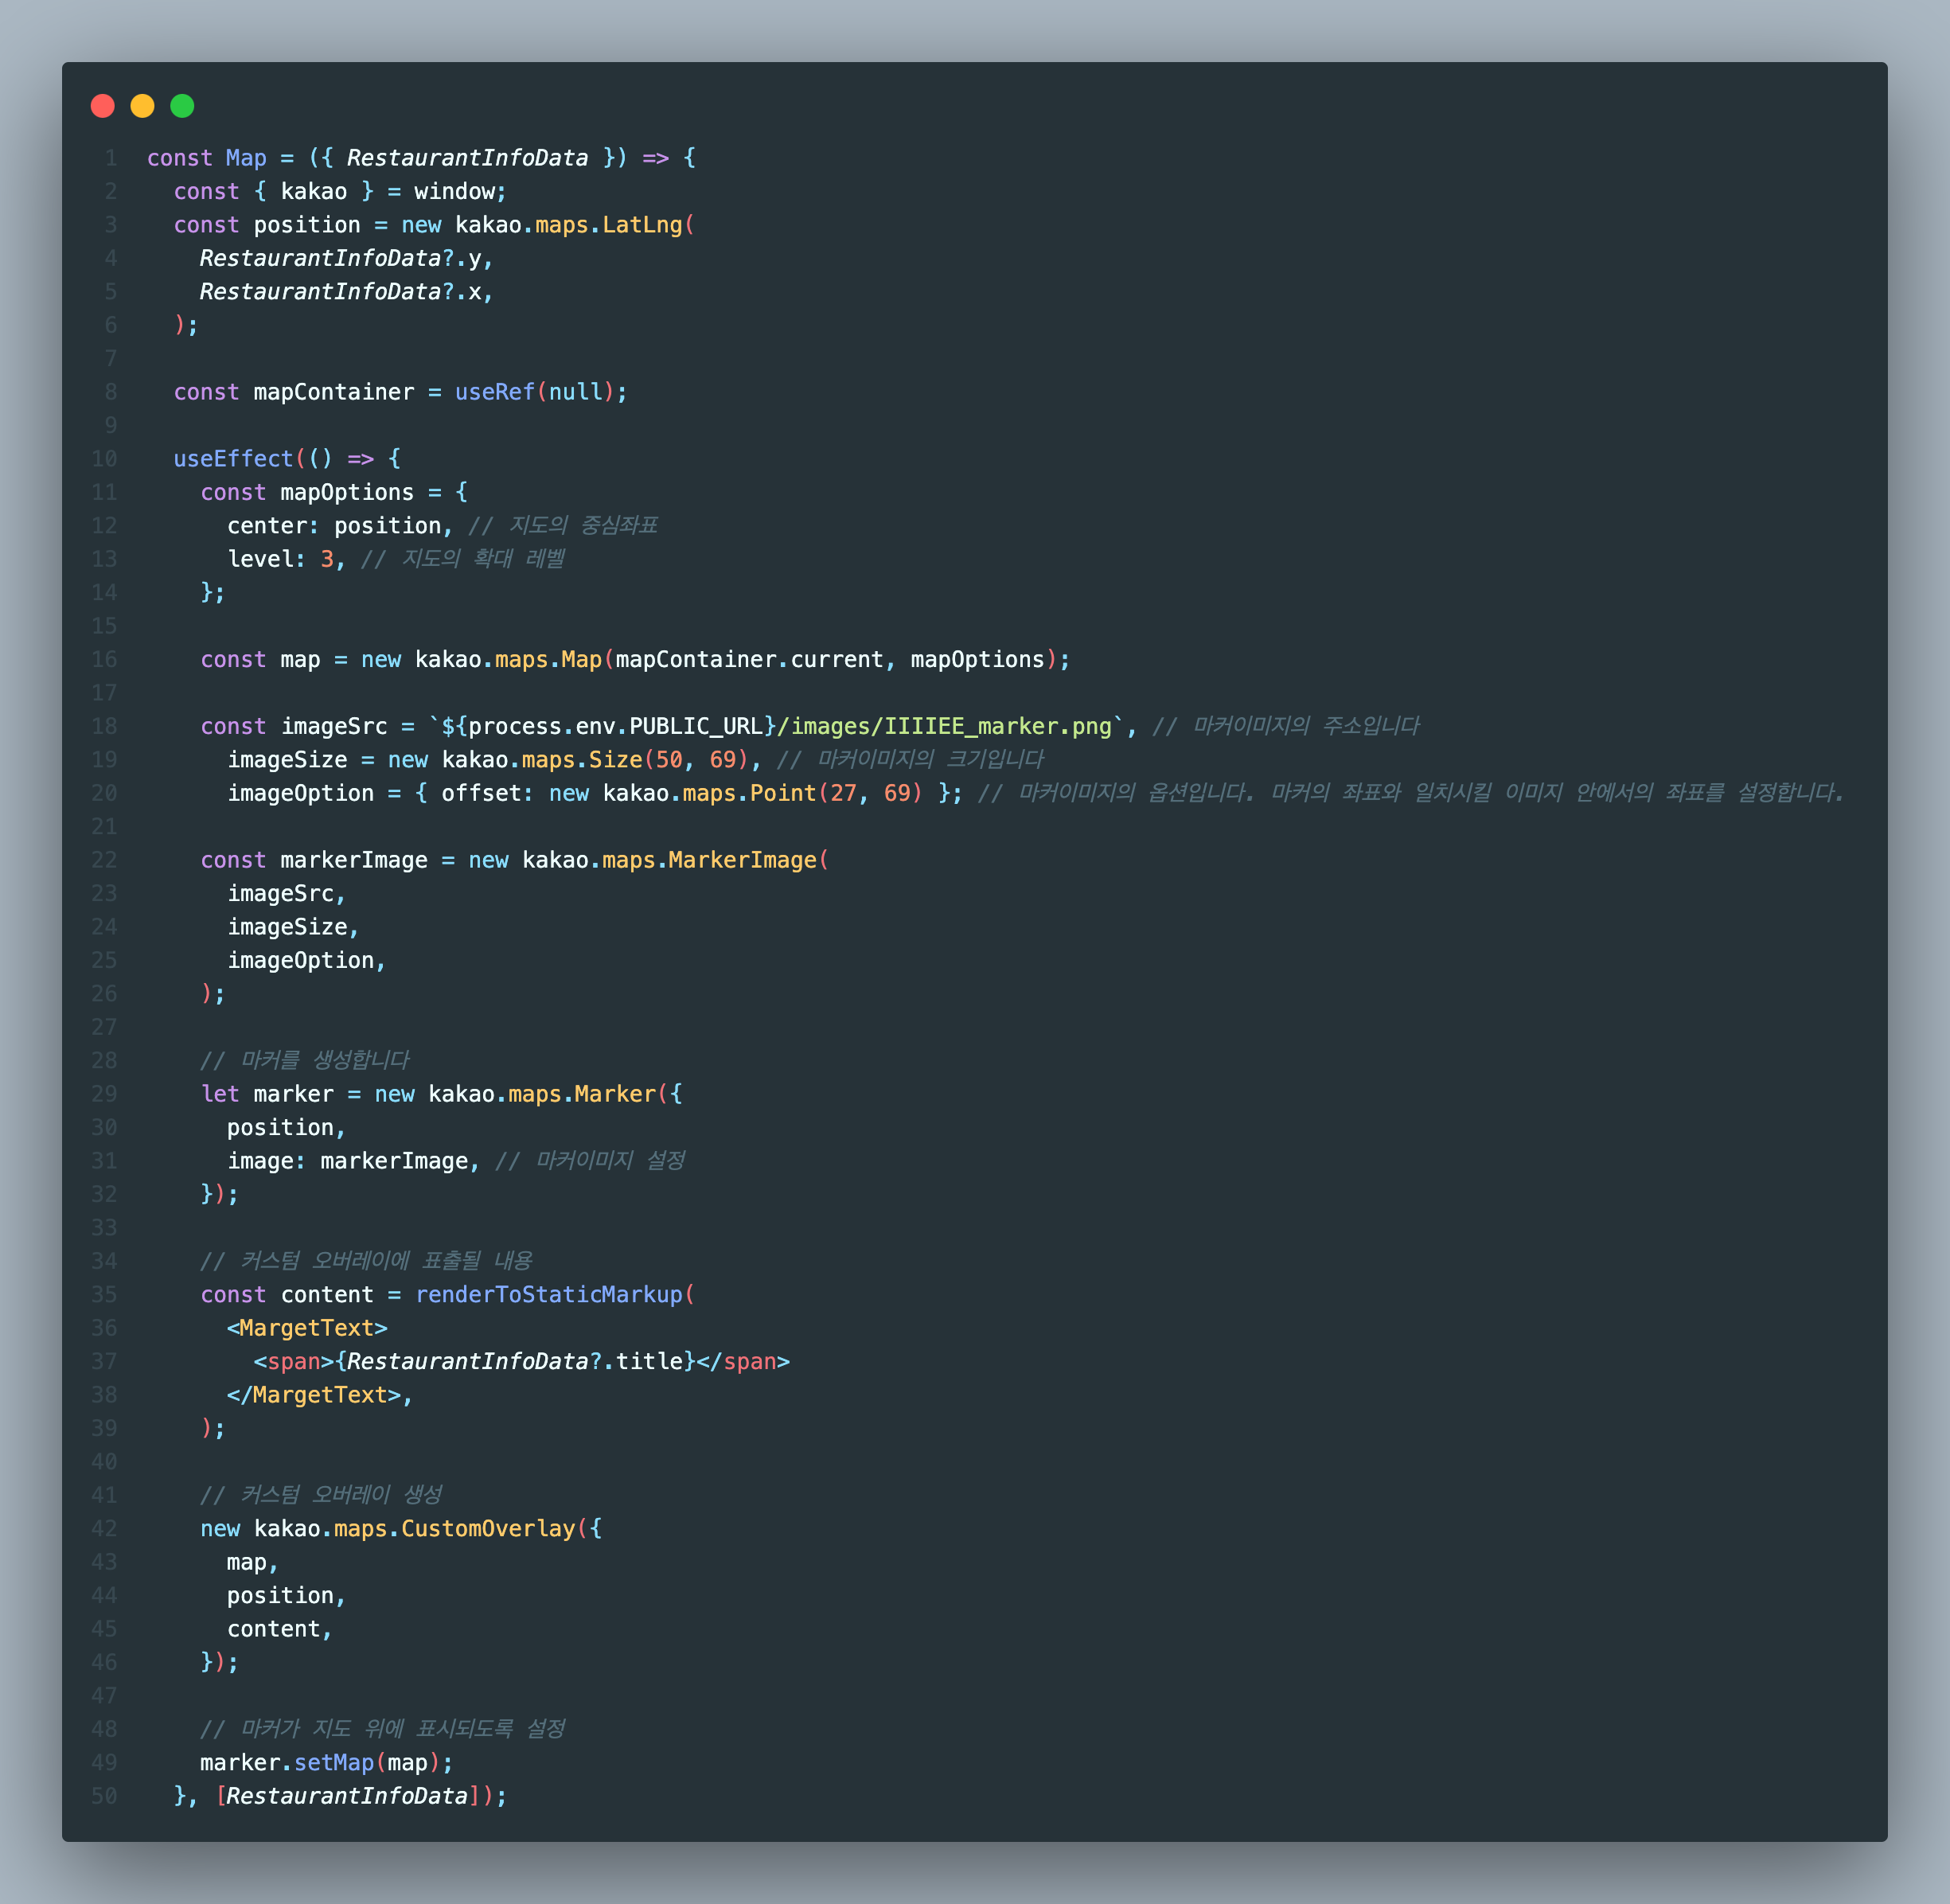
Task: Click renderToStaticMarkup function call
Action: (549, 1295)
